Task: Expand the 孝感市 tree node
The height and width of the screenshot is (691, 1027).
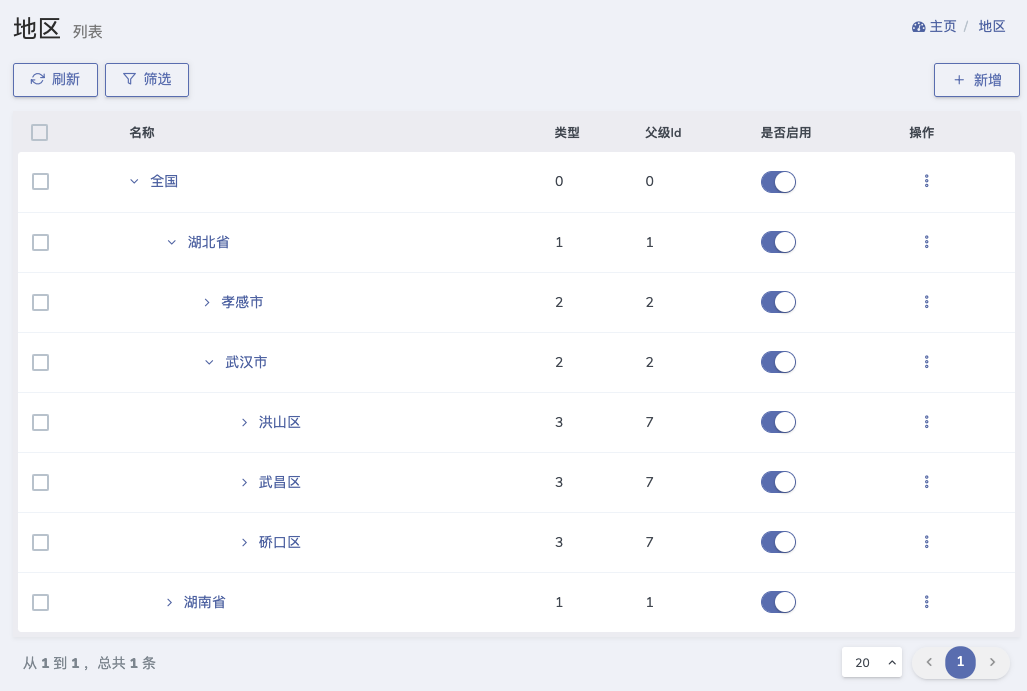Action: (207, 303)
